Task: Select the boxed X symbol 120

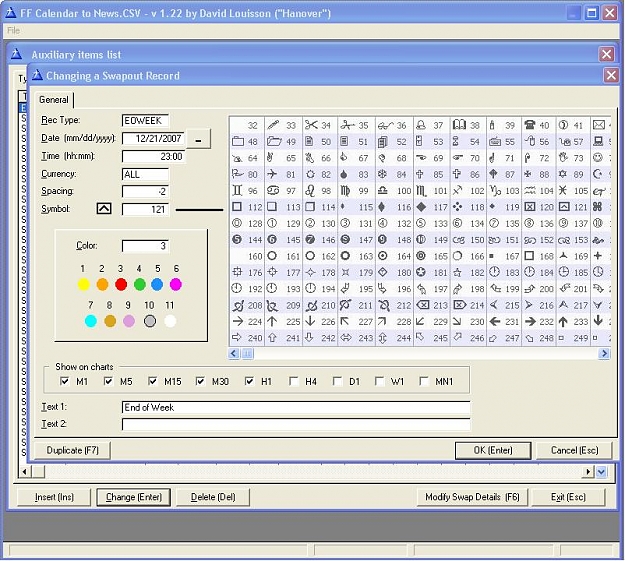Action: 529,207
